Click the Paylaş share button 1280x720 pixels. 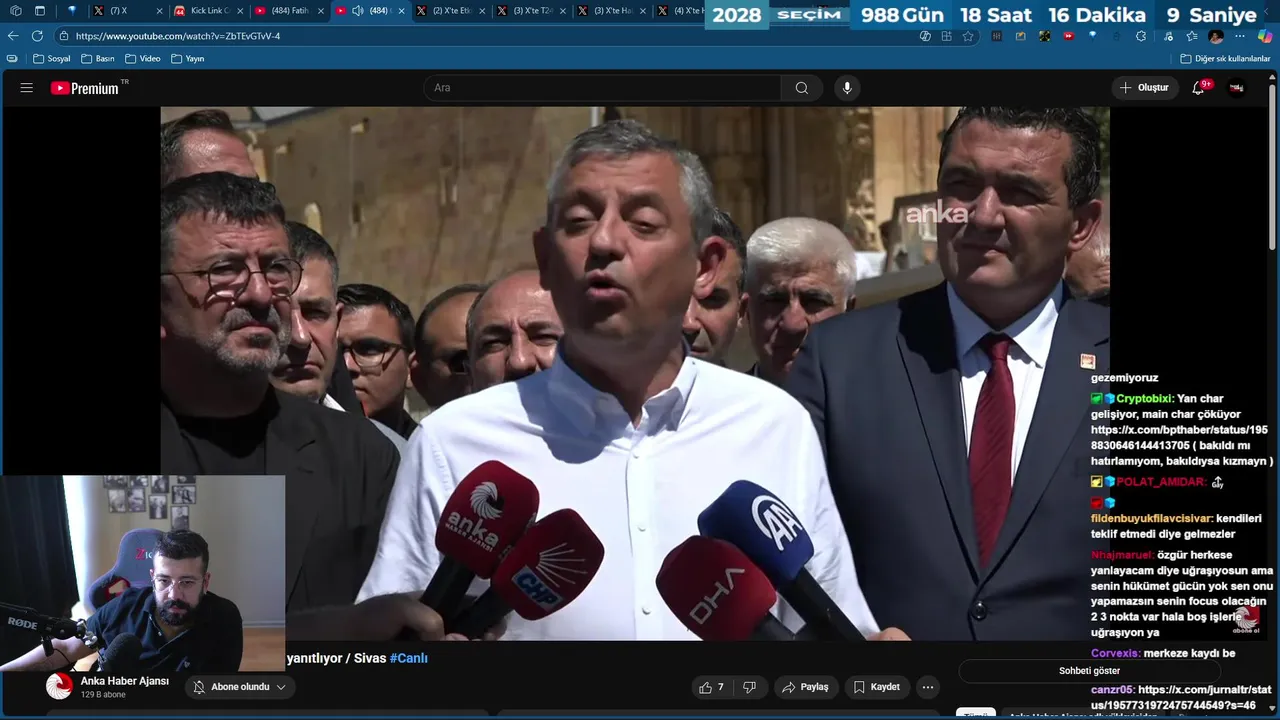coord(805,687)
